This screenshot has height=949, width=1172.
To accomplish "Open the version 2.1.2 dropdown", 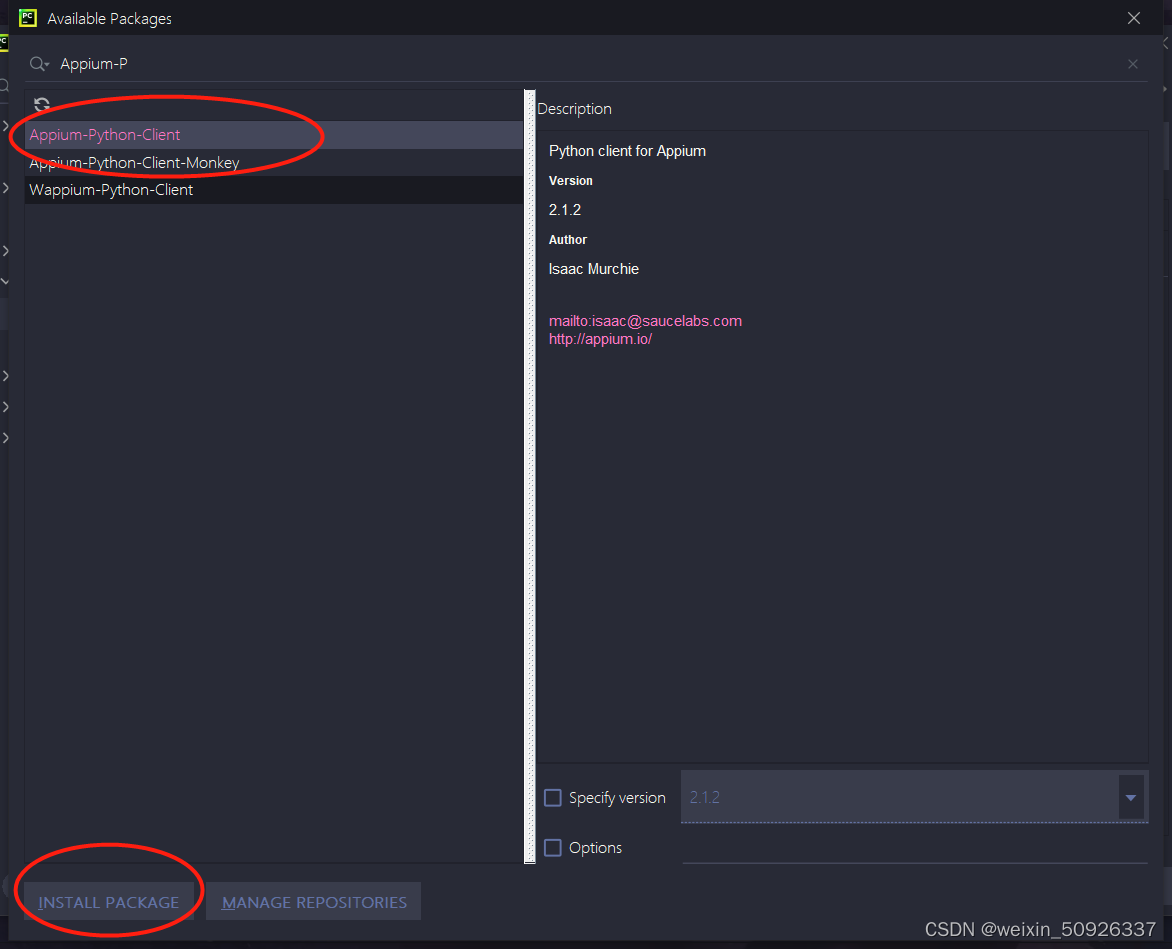I will [x=1130, y=797].
